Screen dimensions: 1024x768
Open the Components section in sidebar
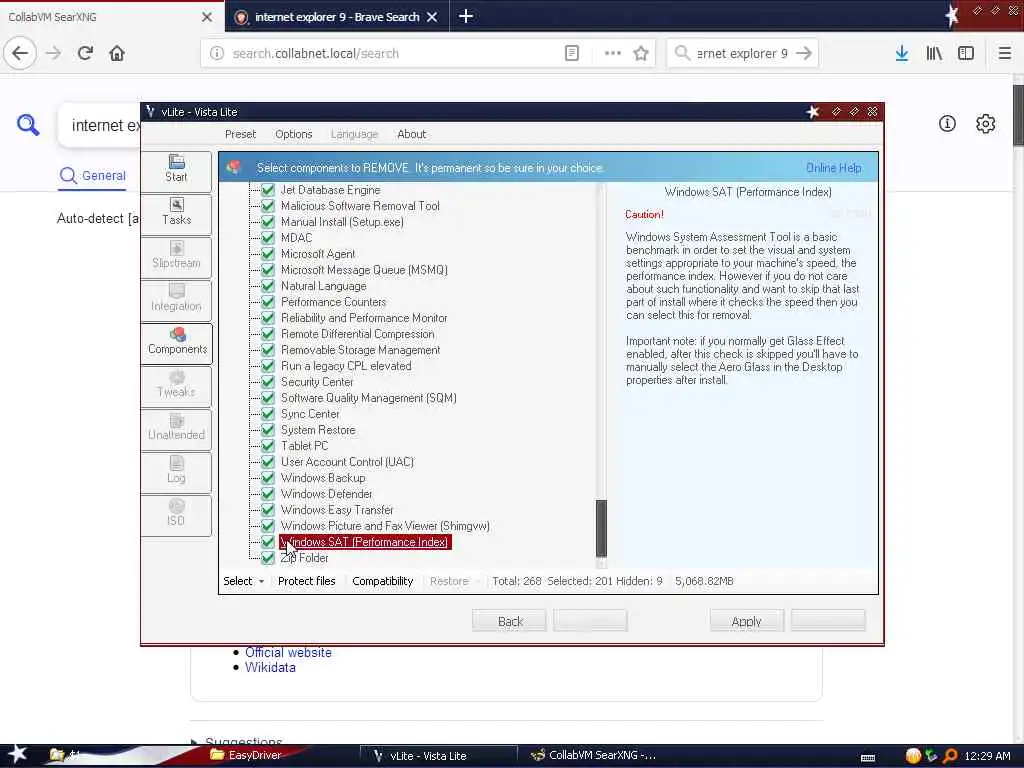[x=176, y=342]
